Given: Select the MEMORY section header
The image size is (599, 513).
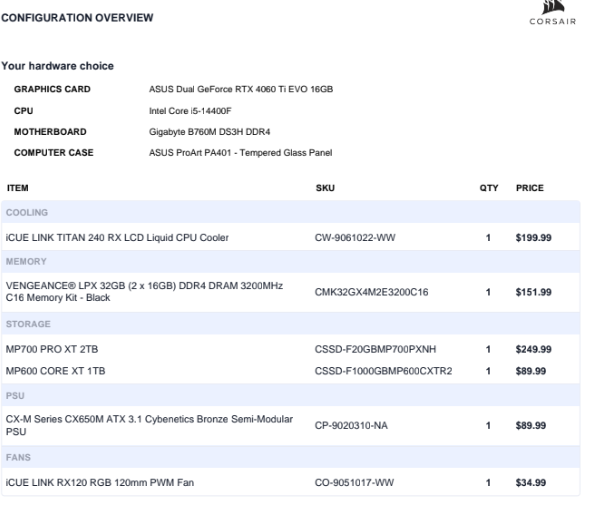Looking at the screenshot, I should (x=290, y=262).
